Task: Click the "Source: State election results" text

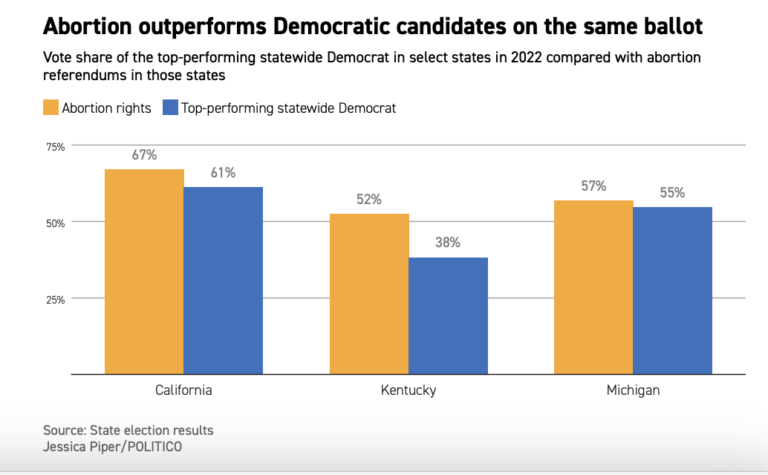Action: (x=128, y=430)
